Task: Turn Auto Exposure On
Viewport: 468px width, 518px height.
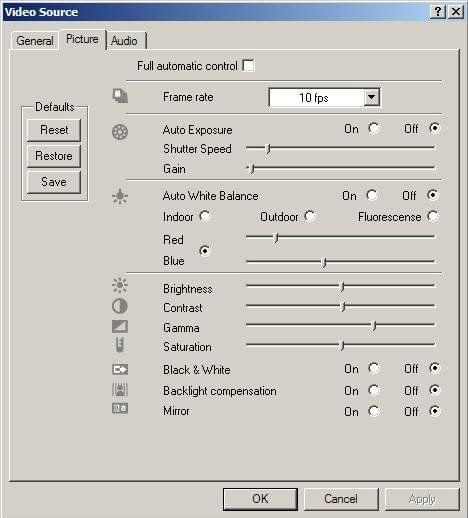Action: [374, 128]
